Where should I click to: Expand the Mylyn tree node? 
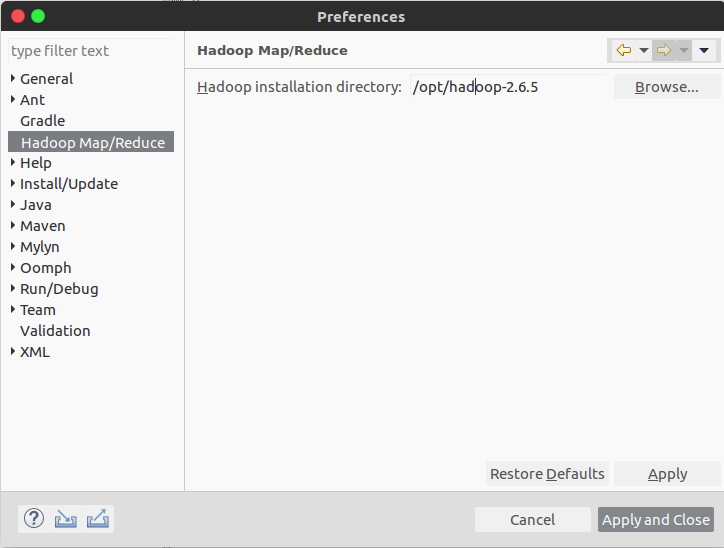click(13, 247)
